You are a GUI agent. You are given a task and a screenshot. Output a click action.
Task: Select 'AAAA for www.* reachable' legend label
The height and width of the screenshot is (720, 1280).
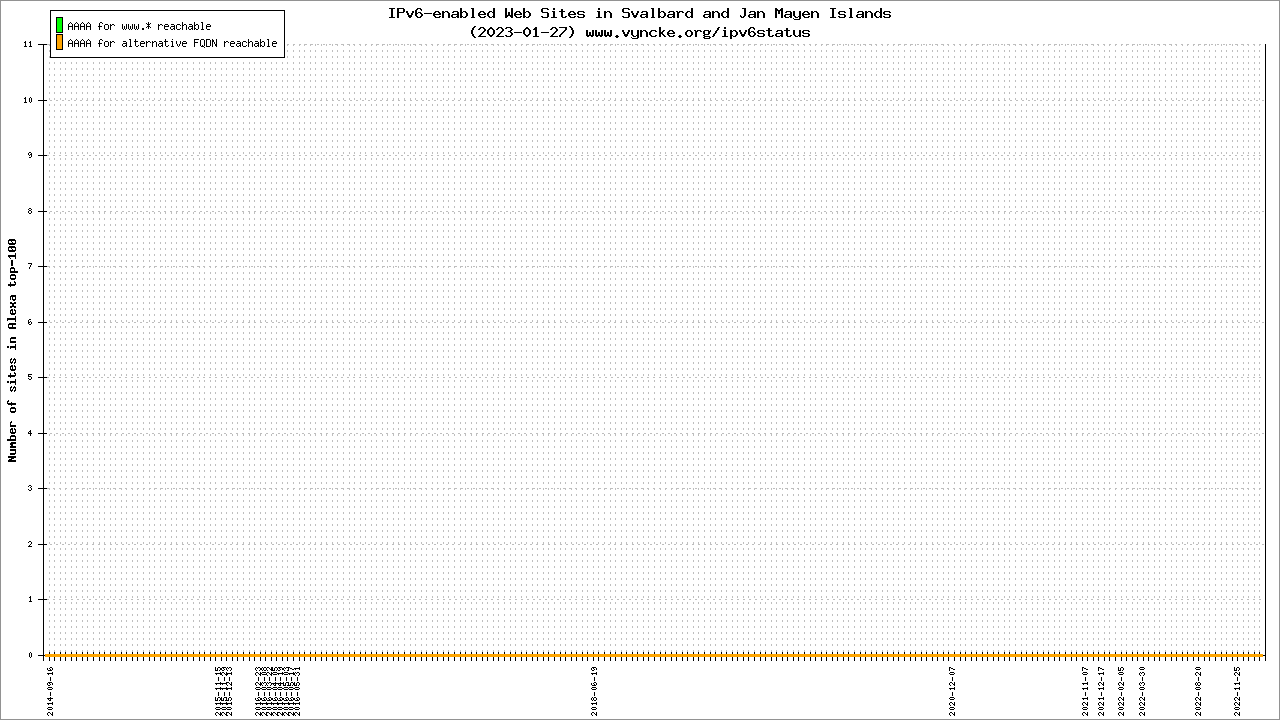(x=139, y=26)
